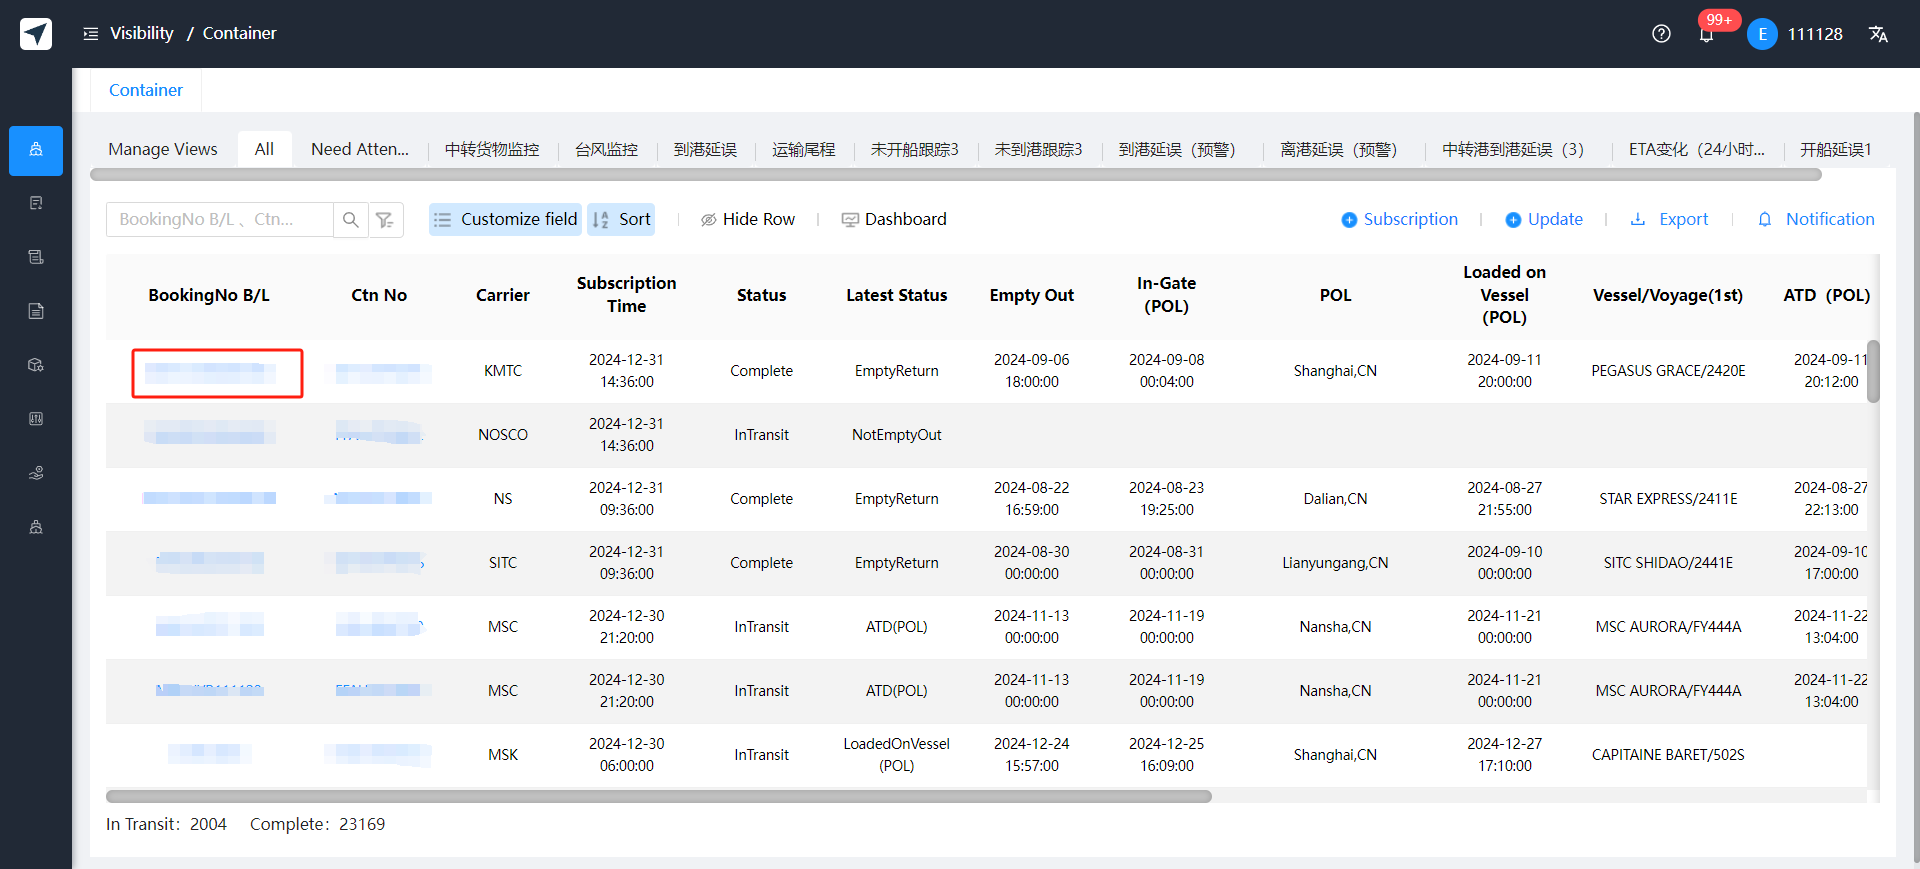The image size is (1920, 869).
Task: Open the sixth sidebar icon with framed panel
Action: point(36,419)
